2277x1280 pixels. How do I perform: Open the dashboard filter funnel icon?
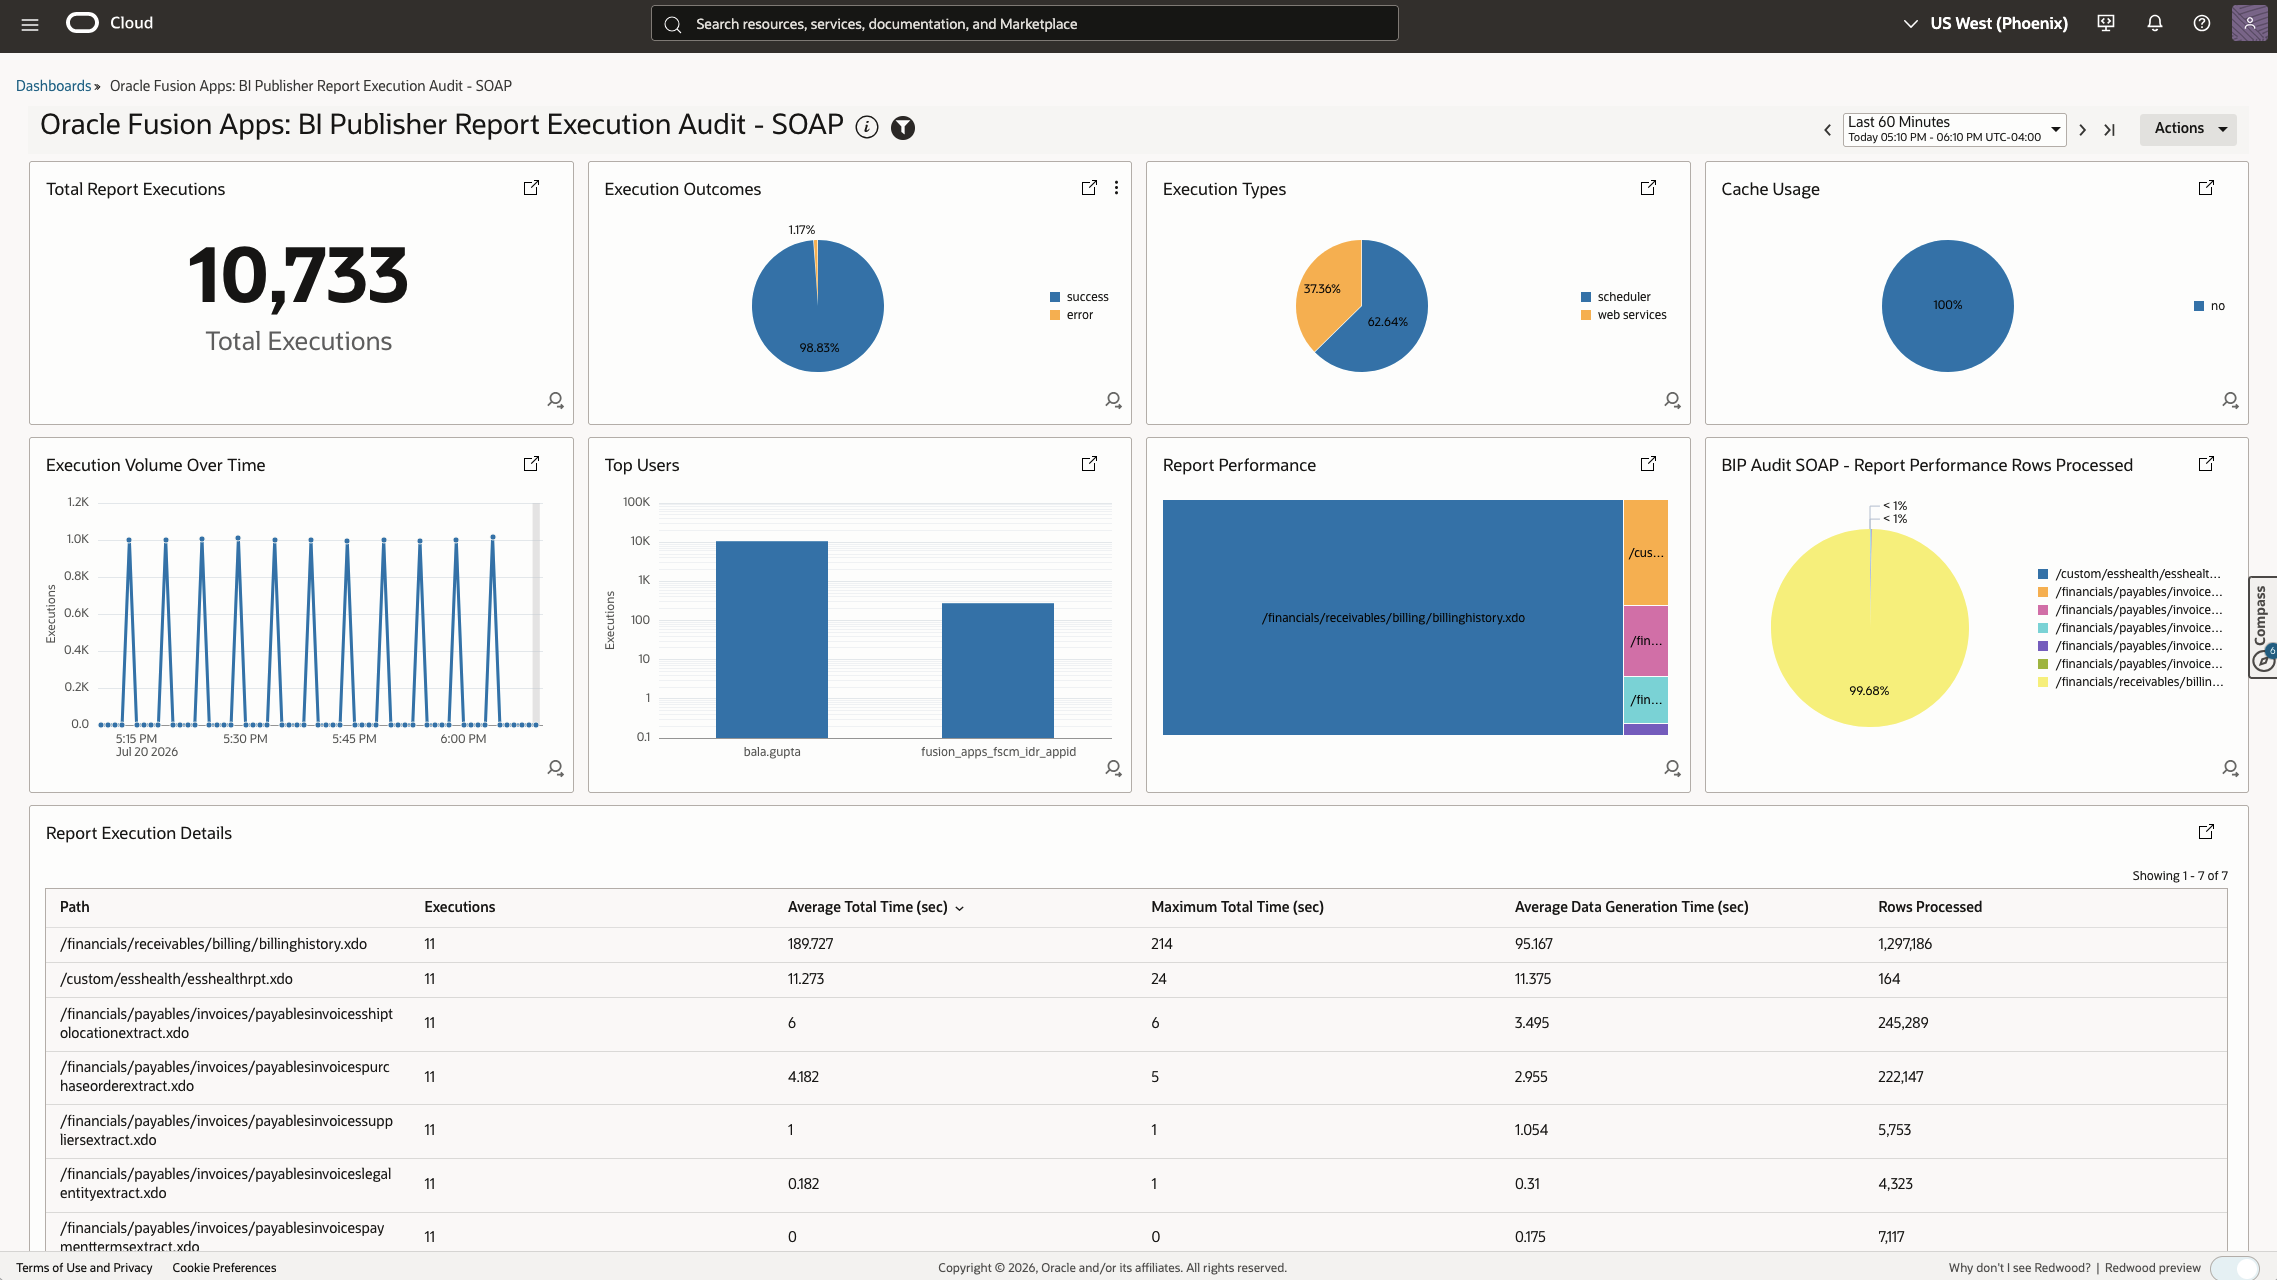(903, 127)
